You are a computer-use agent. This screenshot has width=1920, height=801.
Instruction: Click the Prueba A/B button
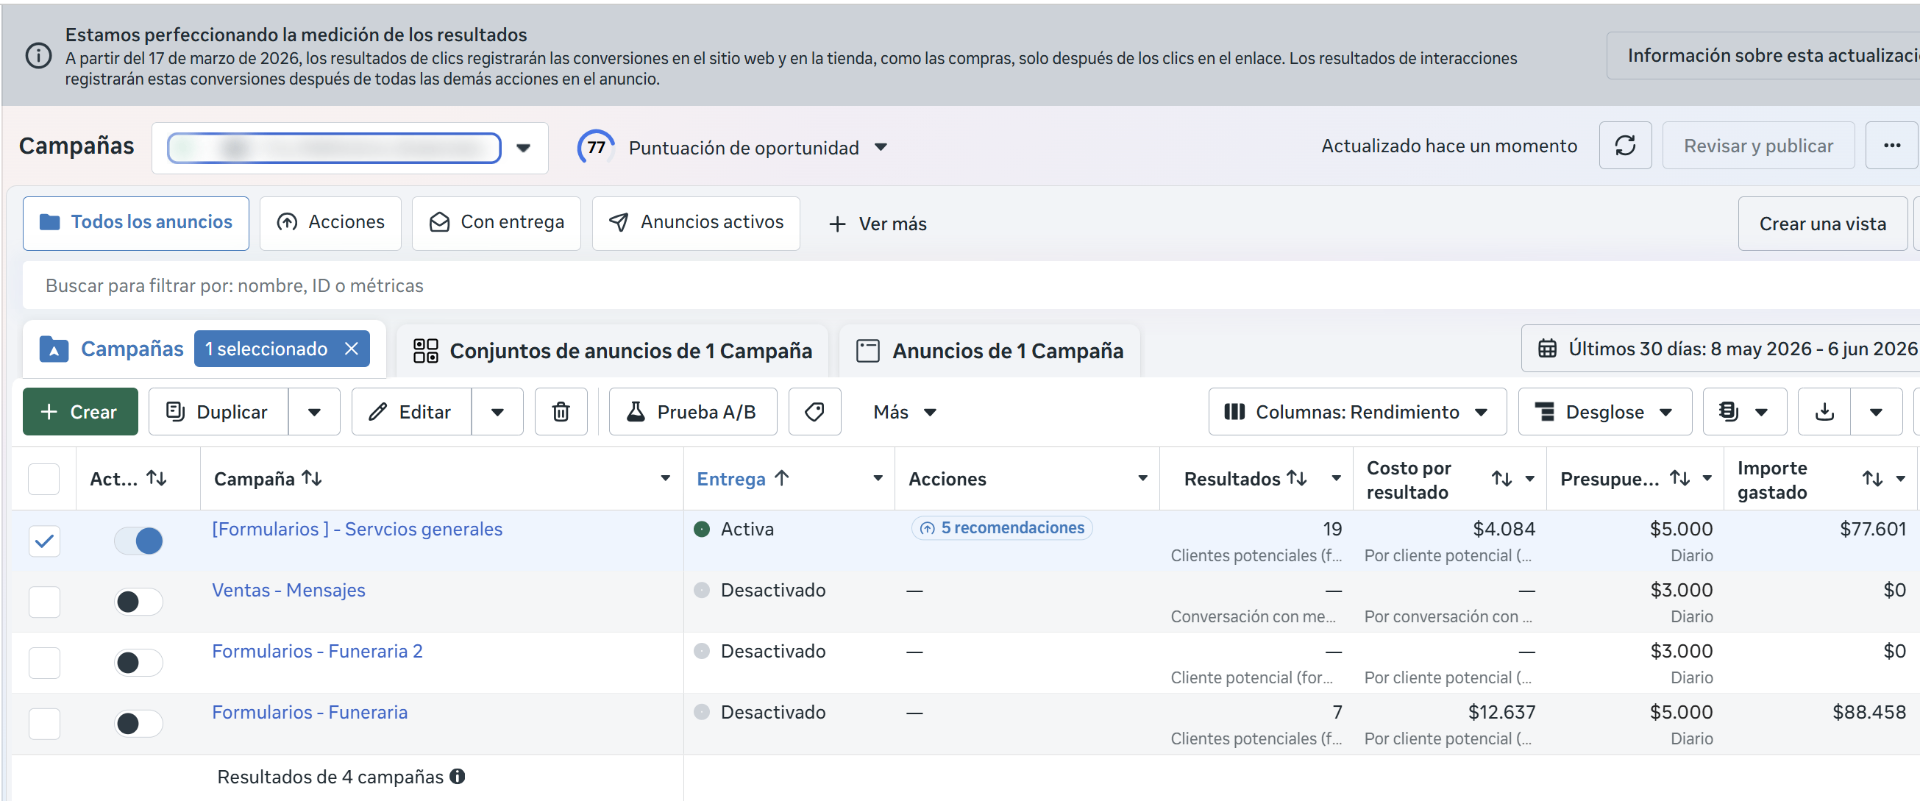click(693, 412)
